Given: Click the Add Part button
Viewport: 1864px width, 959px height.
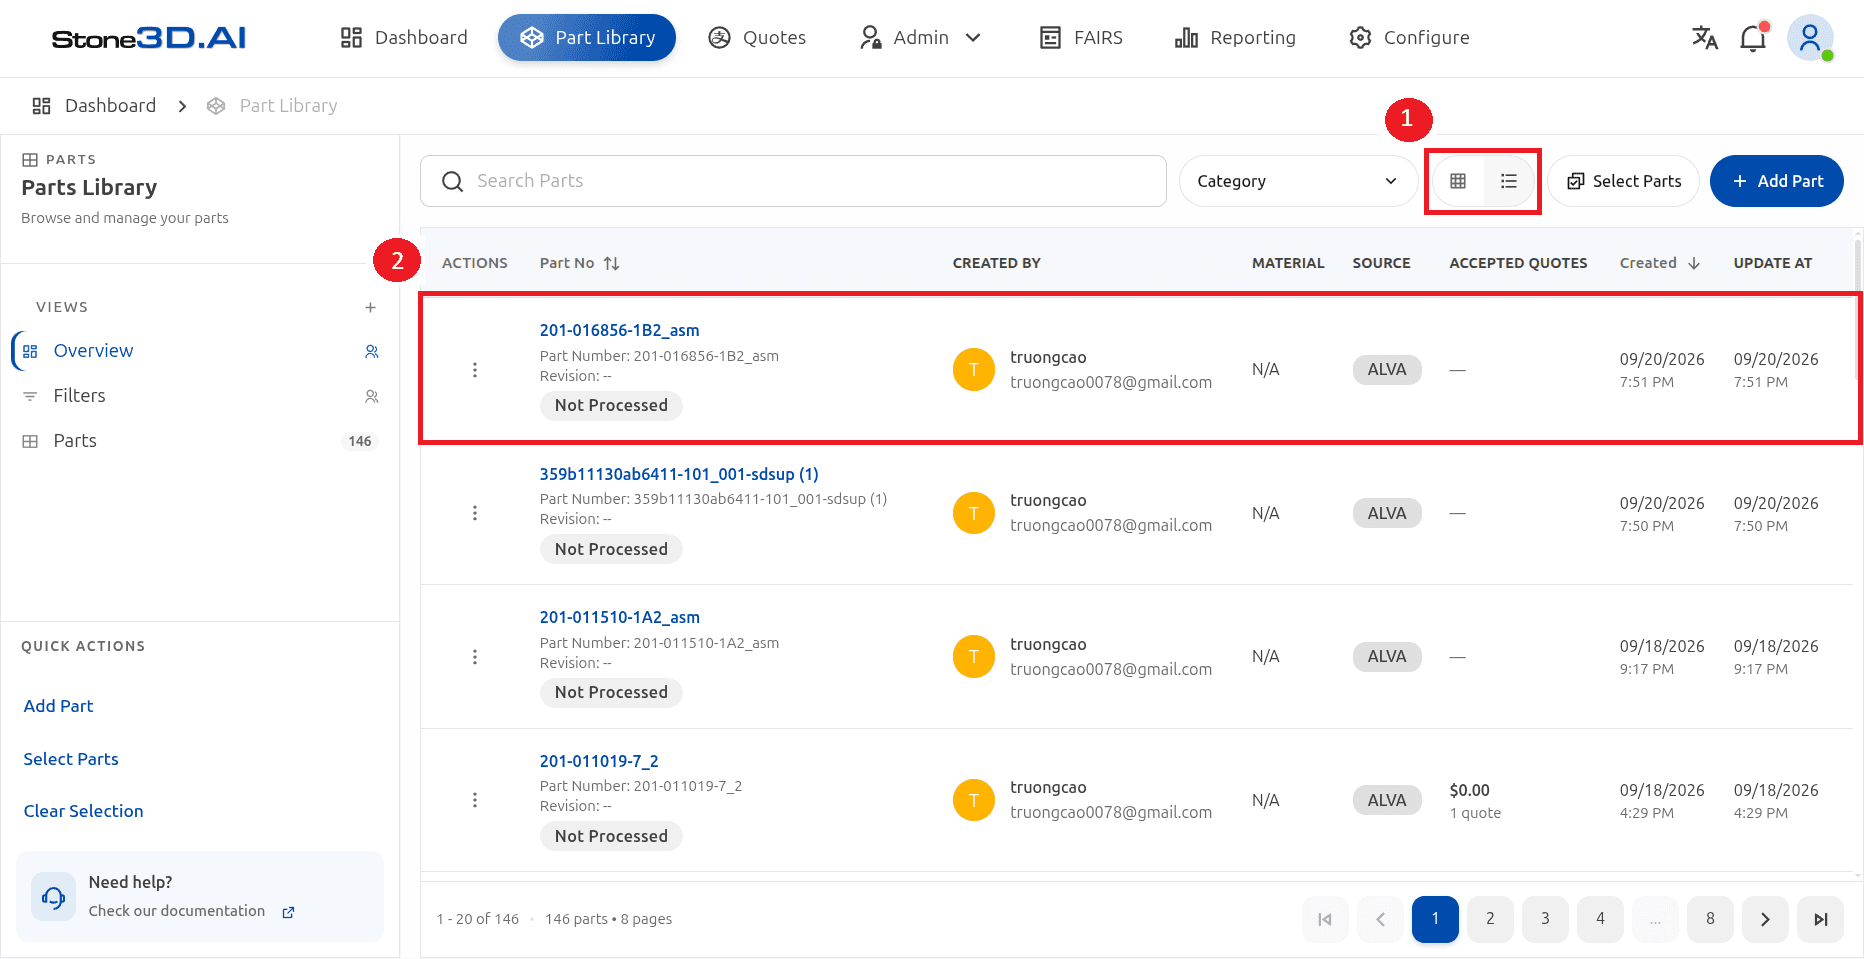Looking at the screenshot, I should 1777,181.
